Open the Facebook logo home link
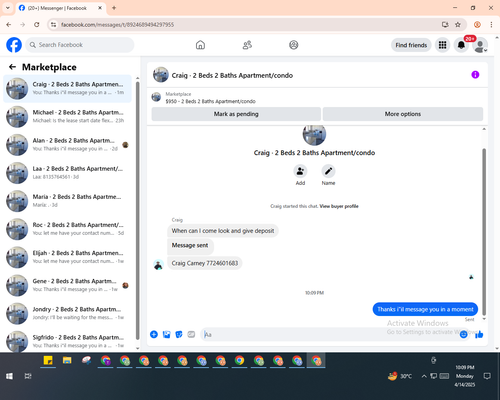The image size is (500, 400). pyautogui.click(x=14, y=45)
